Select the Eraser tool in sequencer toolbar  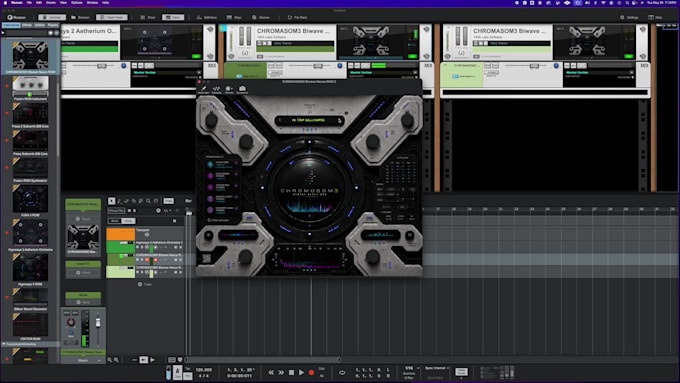[x=127, y=201]
